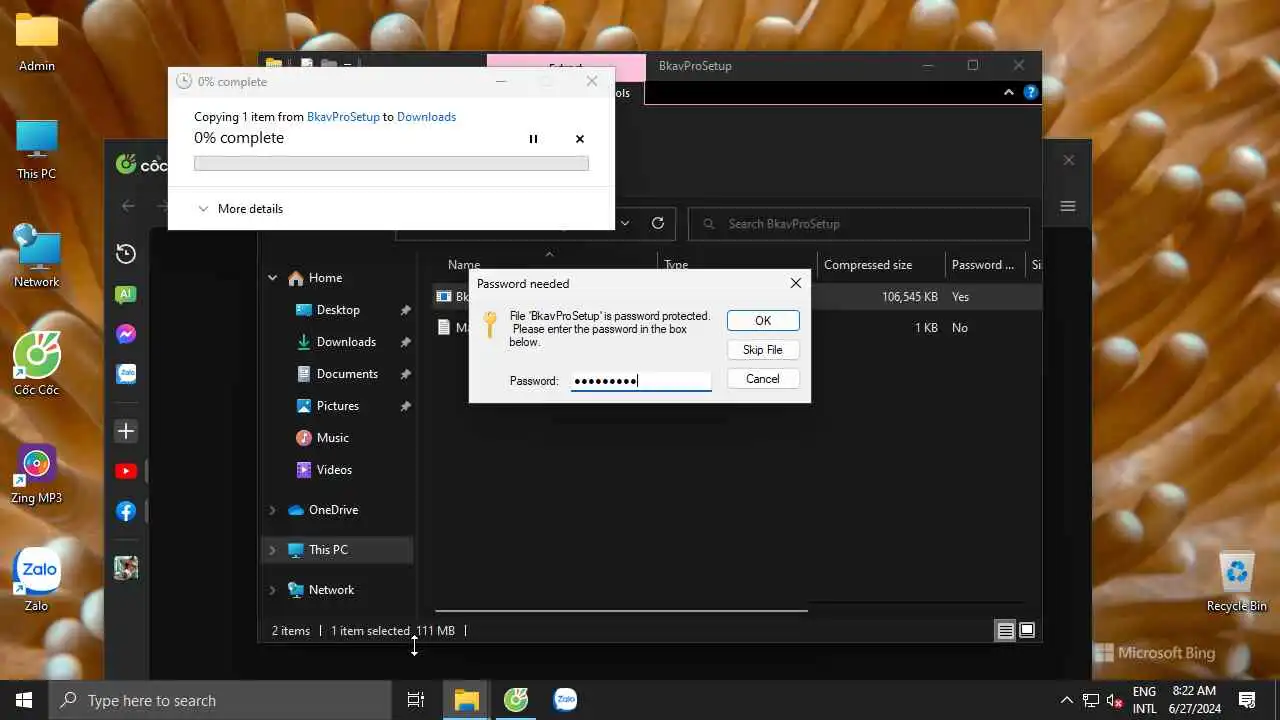Screen dimensions: 1280x720
Task: Open Pictures in navigation pane
Action: tap(338, 406)
